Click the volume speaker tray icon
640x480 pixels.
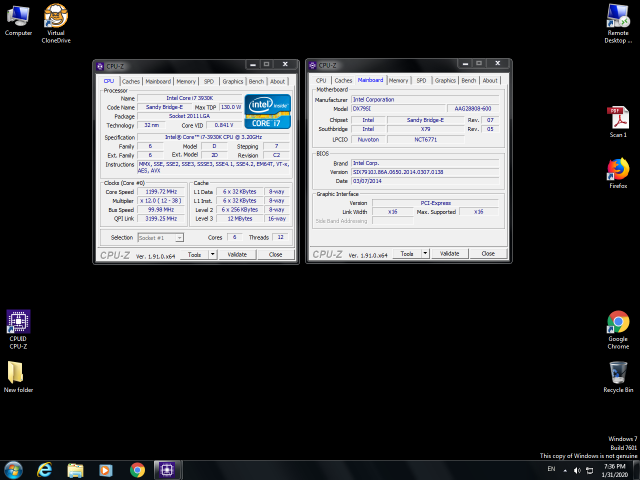coord(577,471)
